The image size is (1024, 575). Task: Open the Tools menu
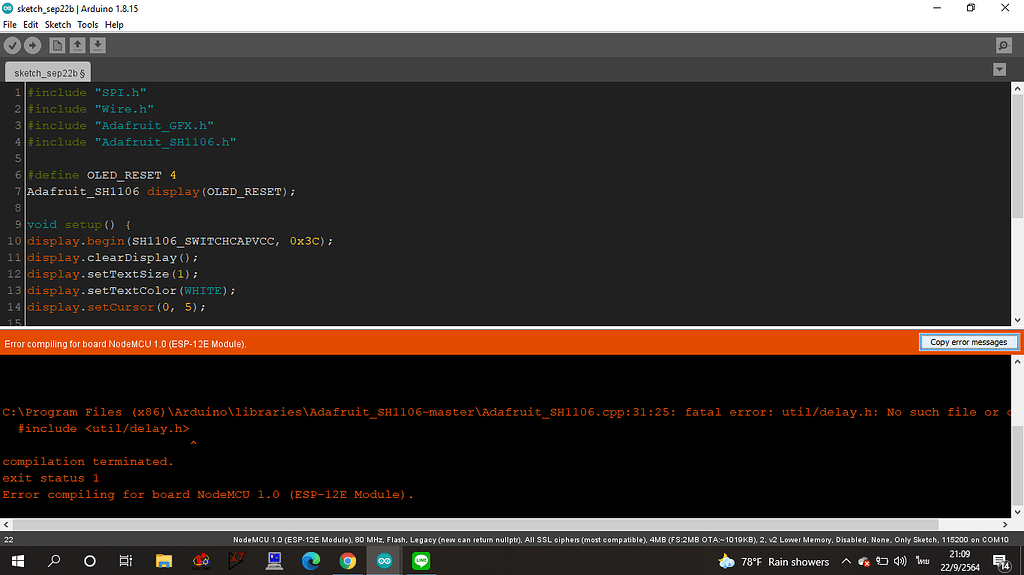tap(88, 24)
